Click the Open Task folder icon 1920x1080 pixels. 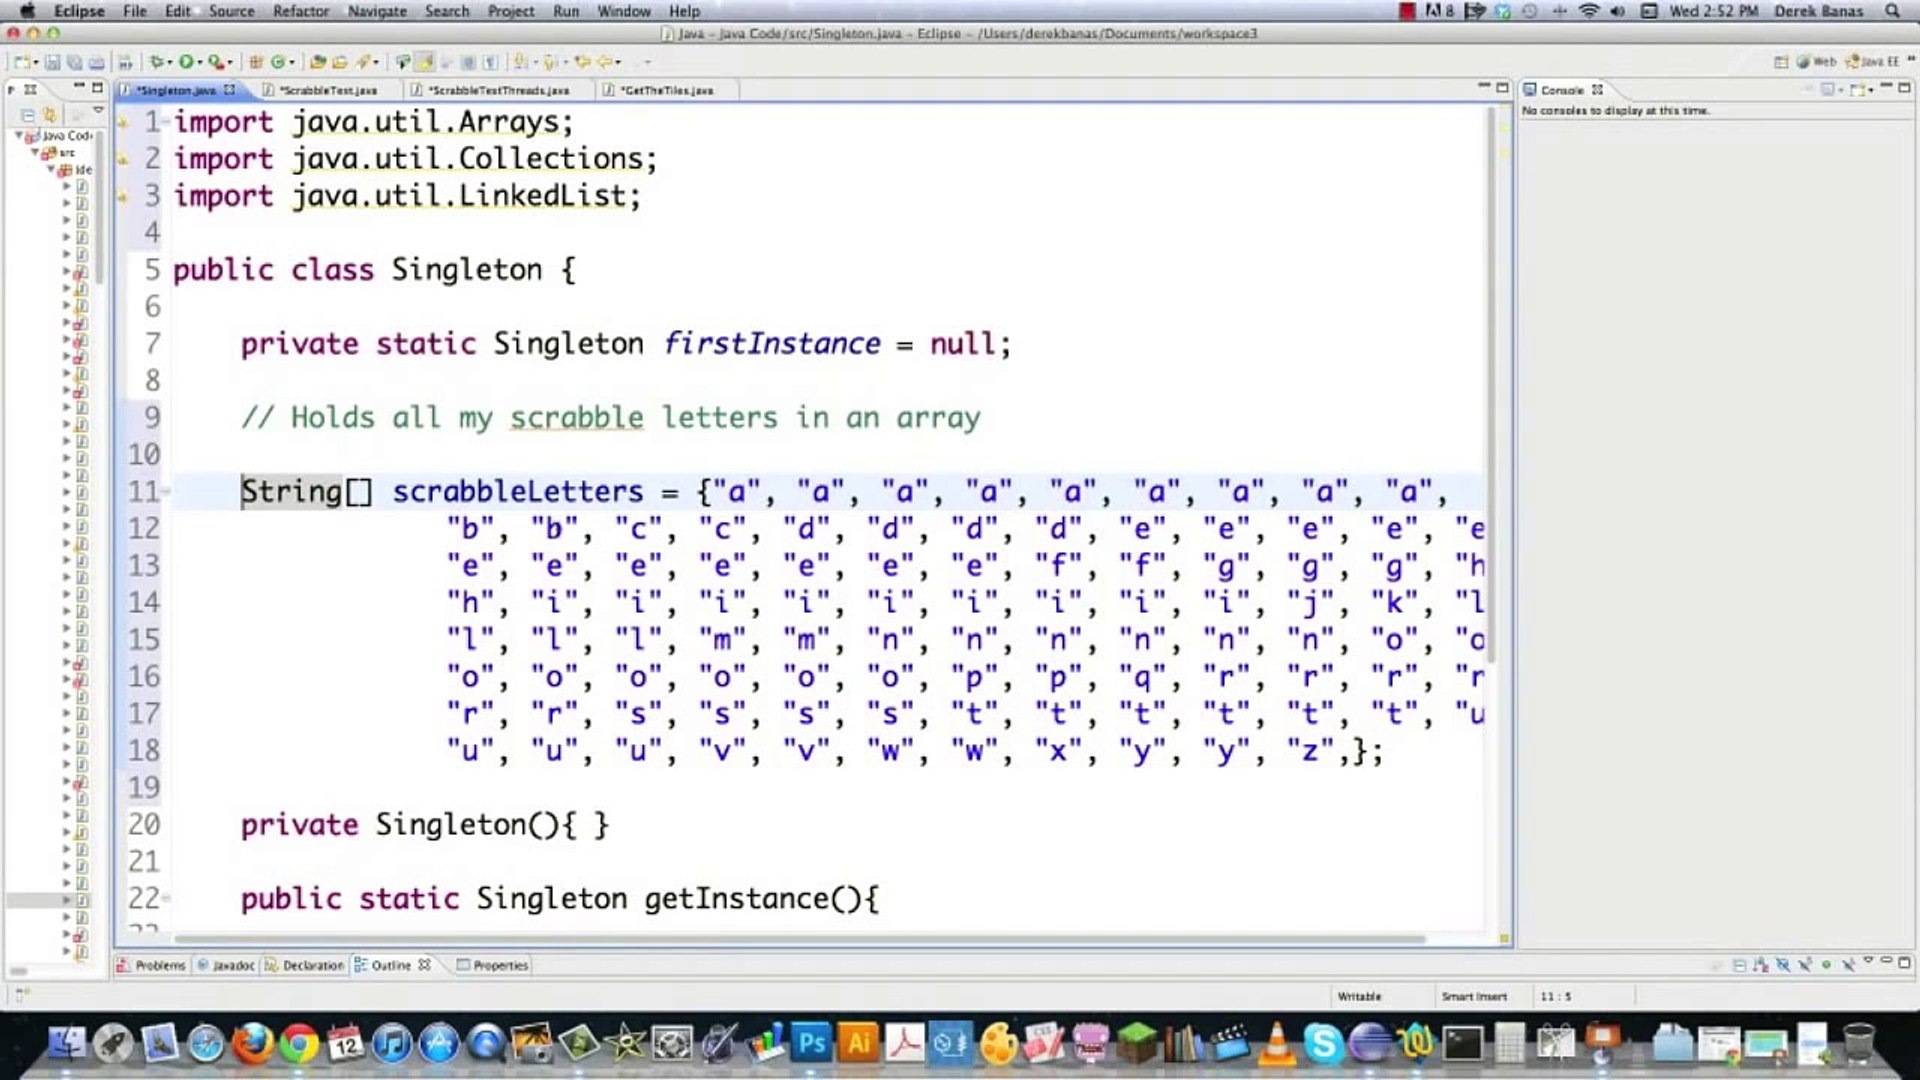tap(340, 62)
